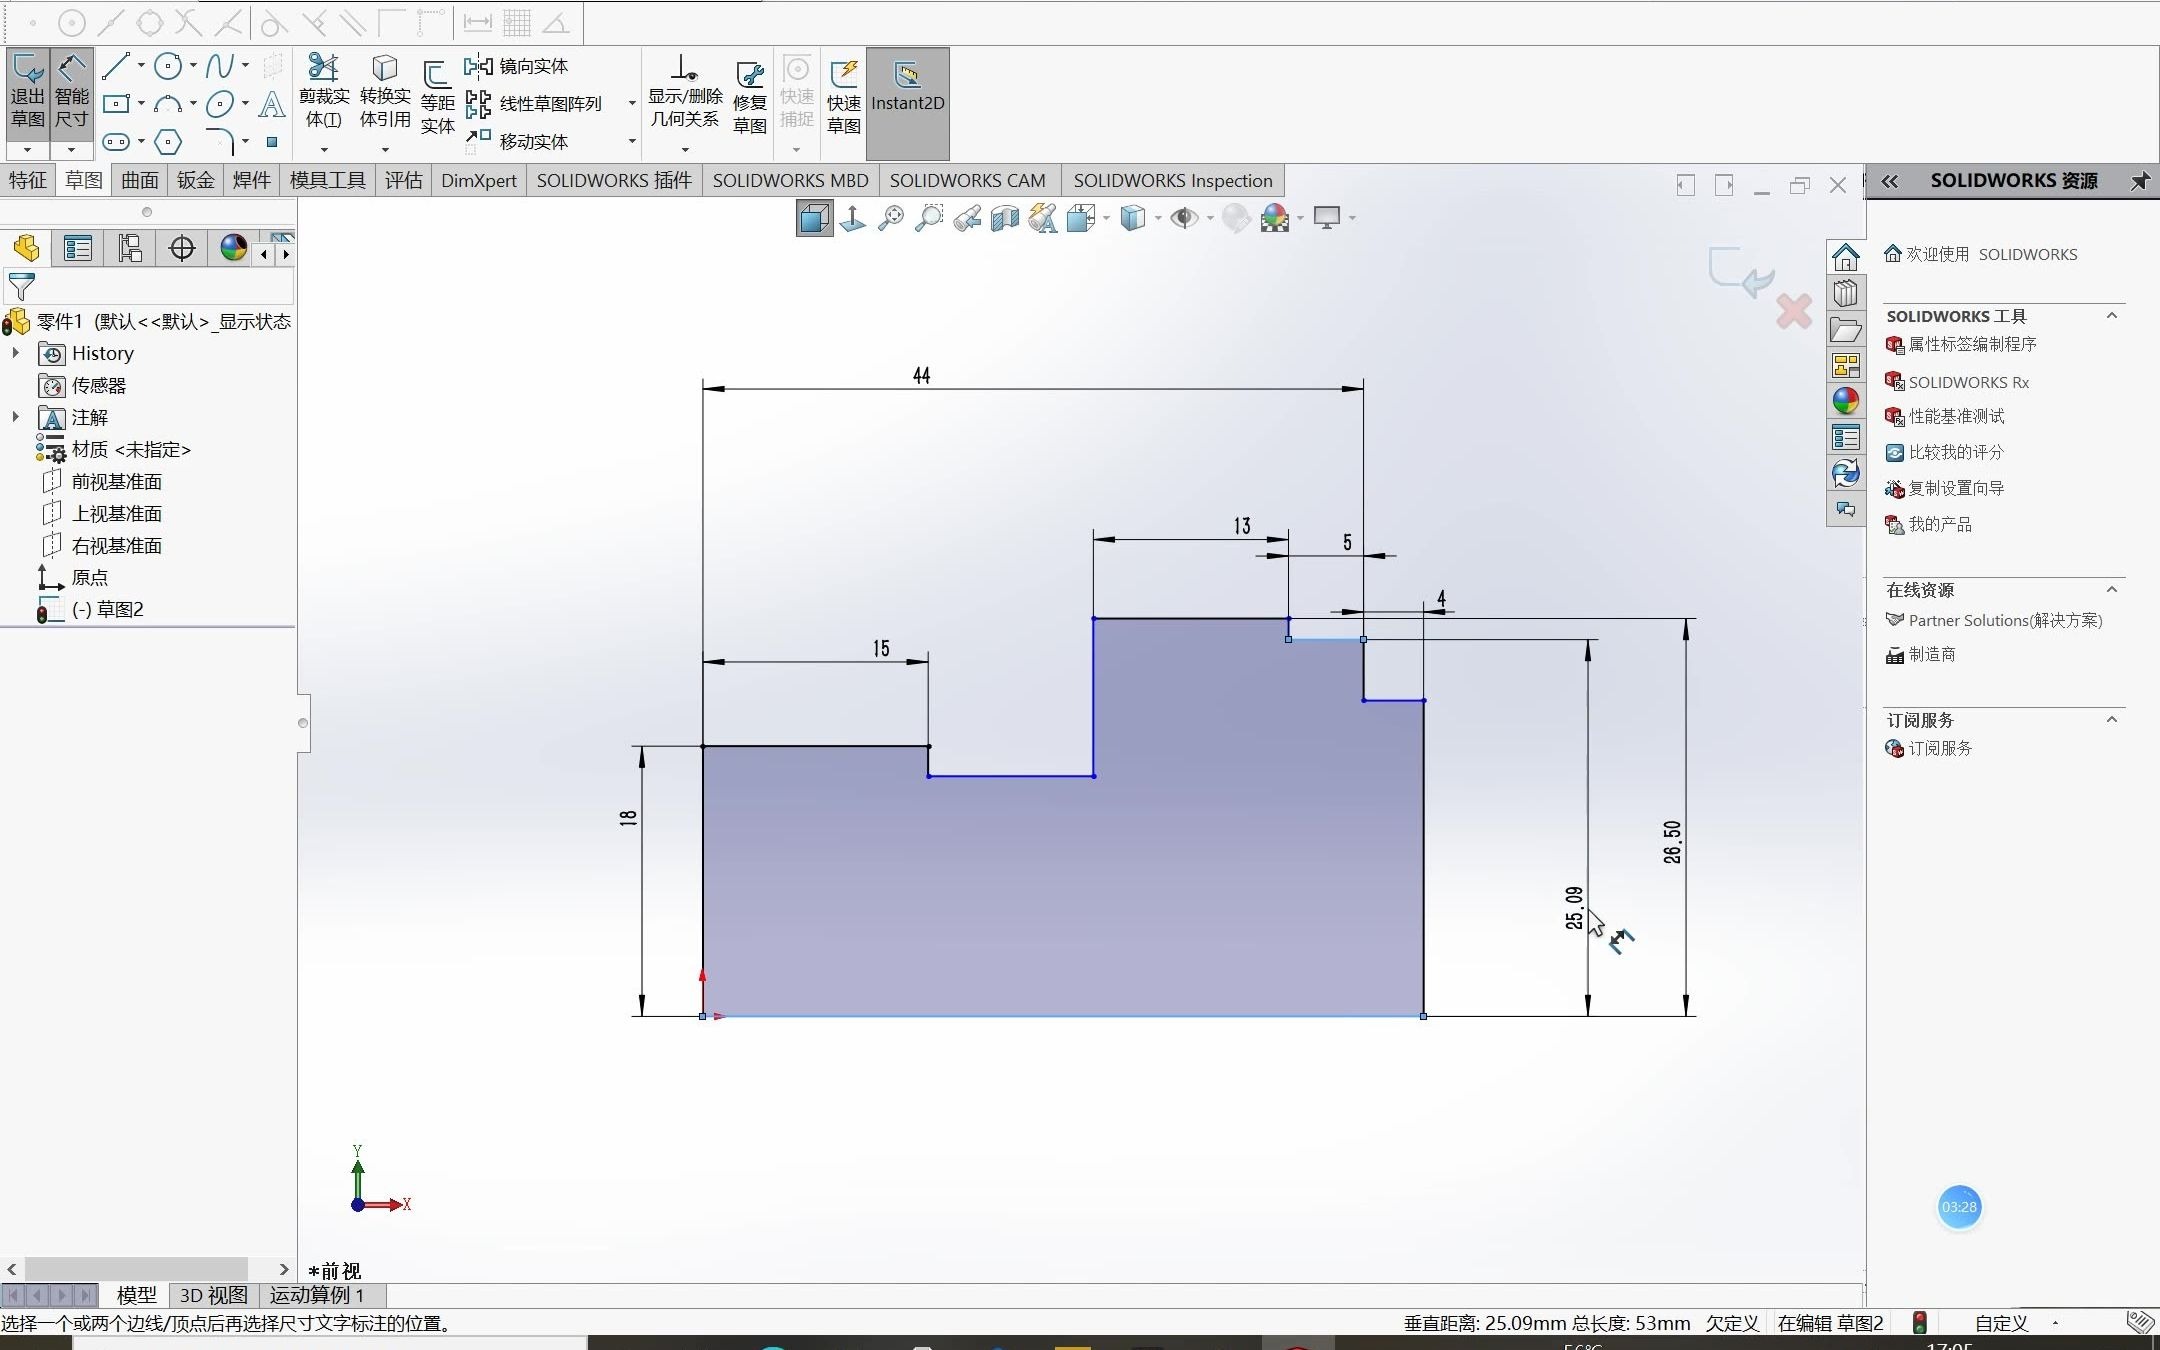Open Hide/Show Items eye dropdown

1210,218
